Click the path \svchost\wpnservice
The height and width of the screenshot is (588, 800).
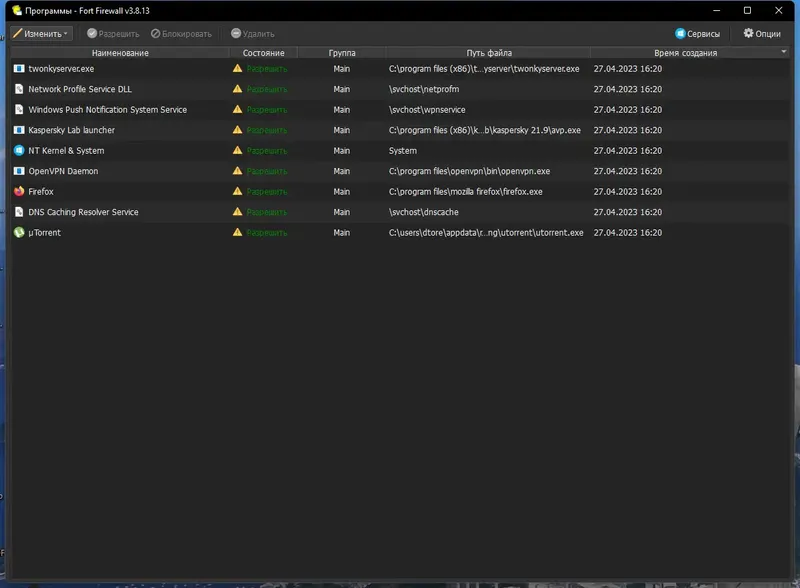click(427, 109)
